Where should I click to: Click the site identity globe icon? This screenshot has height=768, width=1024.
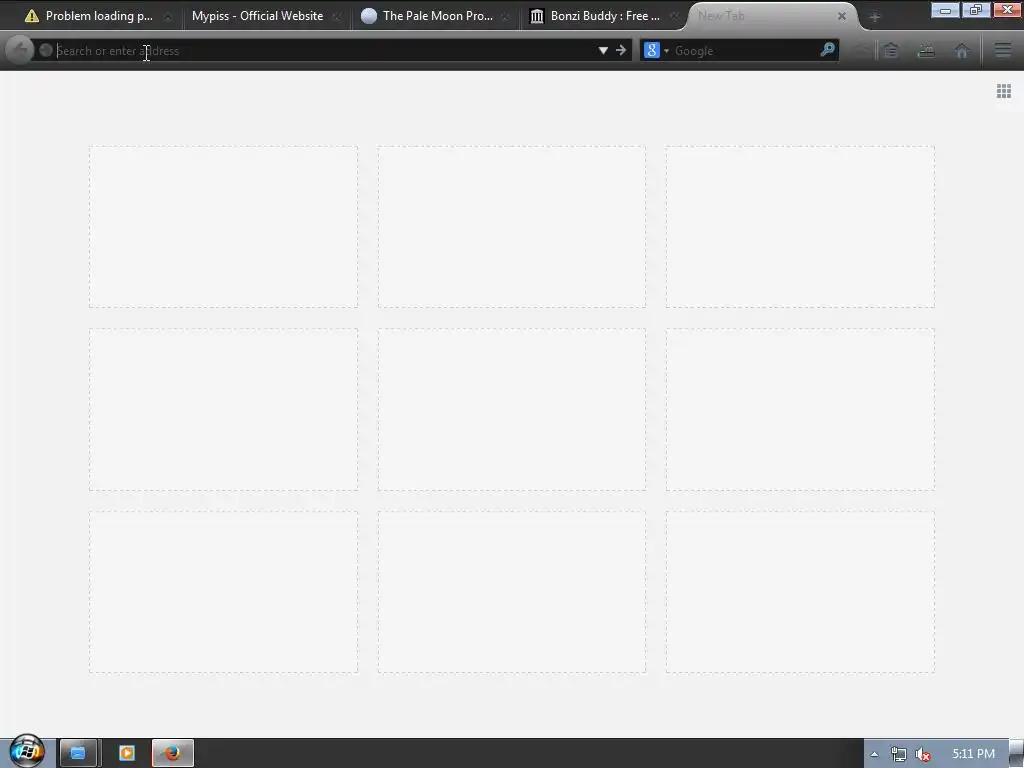46,50
